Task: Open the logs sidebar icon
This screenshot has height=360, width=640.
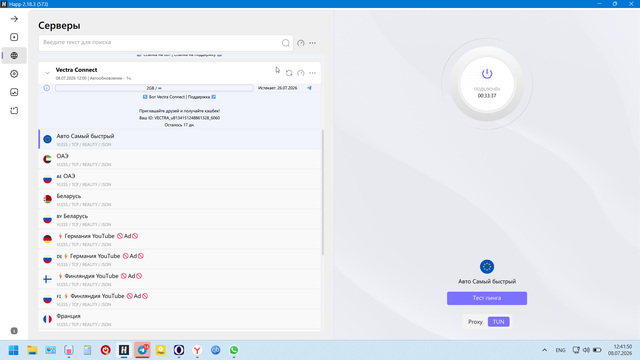Action: coord(14,111)
